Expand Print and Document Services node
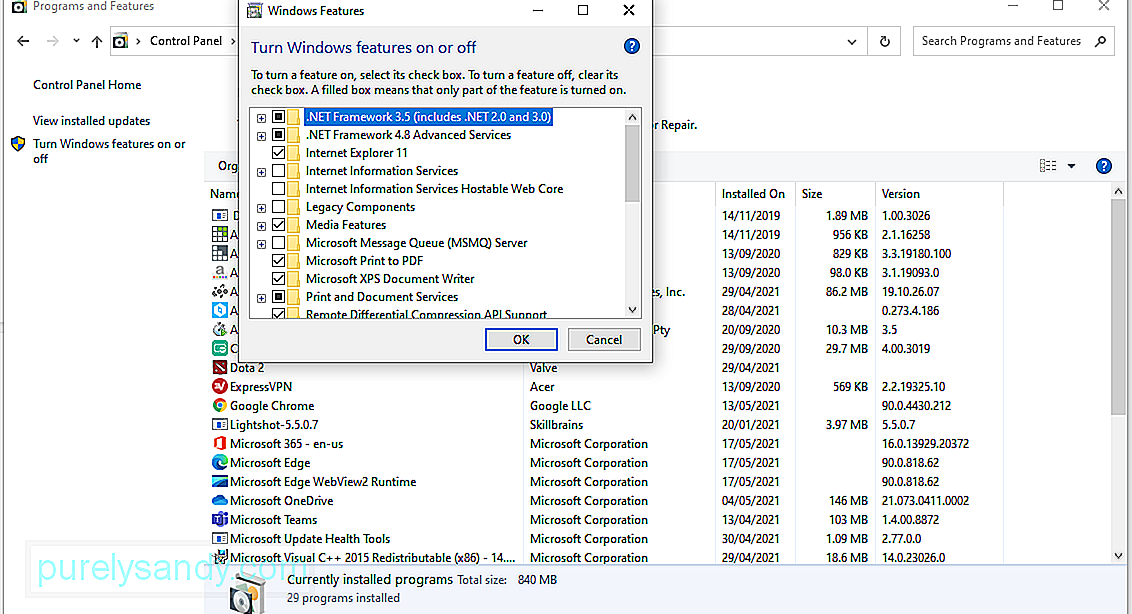 pos(261,298)
